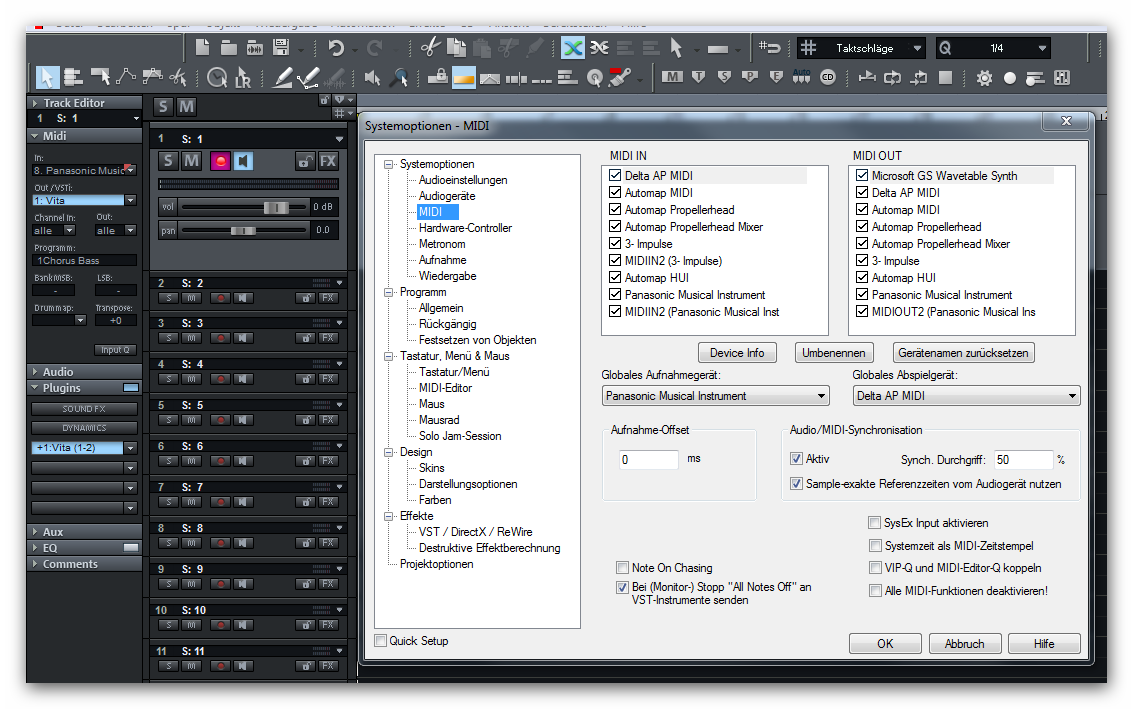The height and width of the screenshot is (709, 1133).
Task: Select the arrow Universal mouse mode tool
Action: pyautogui.click(x=47, y=77)
